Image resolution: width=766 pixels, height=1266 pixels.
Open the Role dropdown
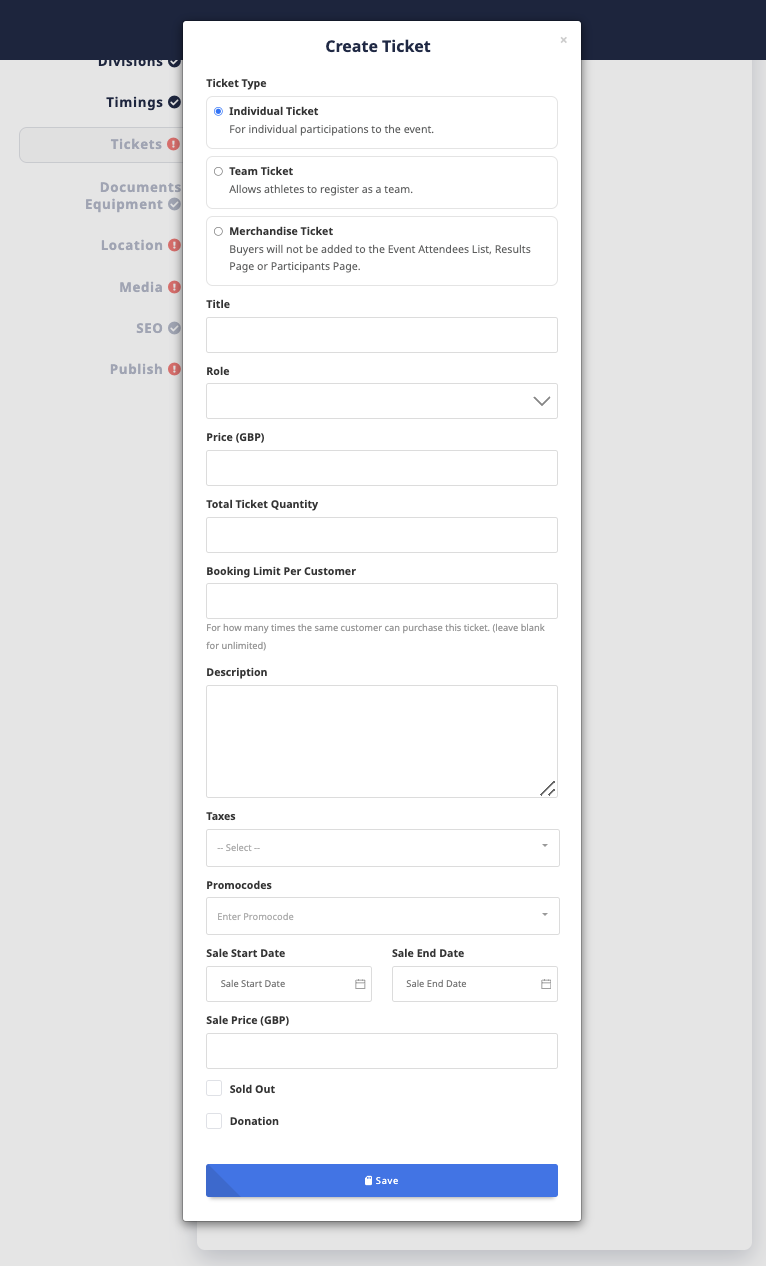382,401
